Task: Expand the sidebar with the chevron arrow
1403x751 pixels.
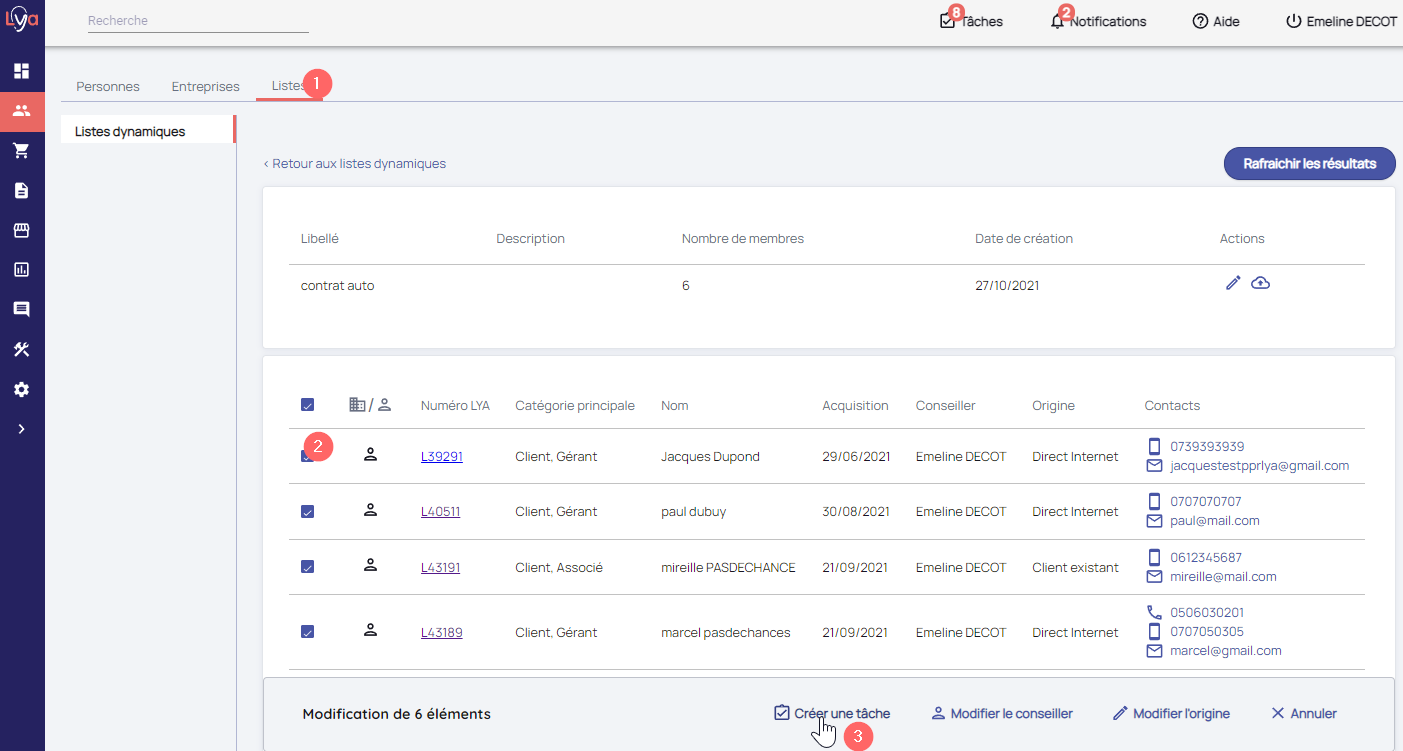Action: [21, 429]
